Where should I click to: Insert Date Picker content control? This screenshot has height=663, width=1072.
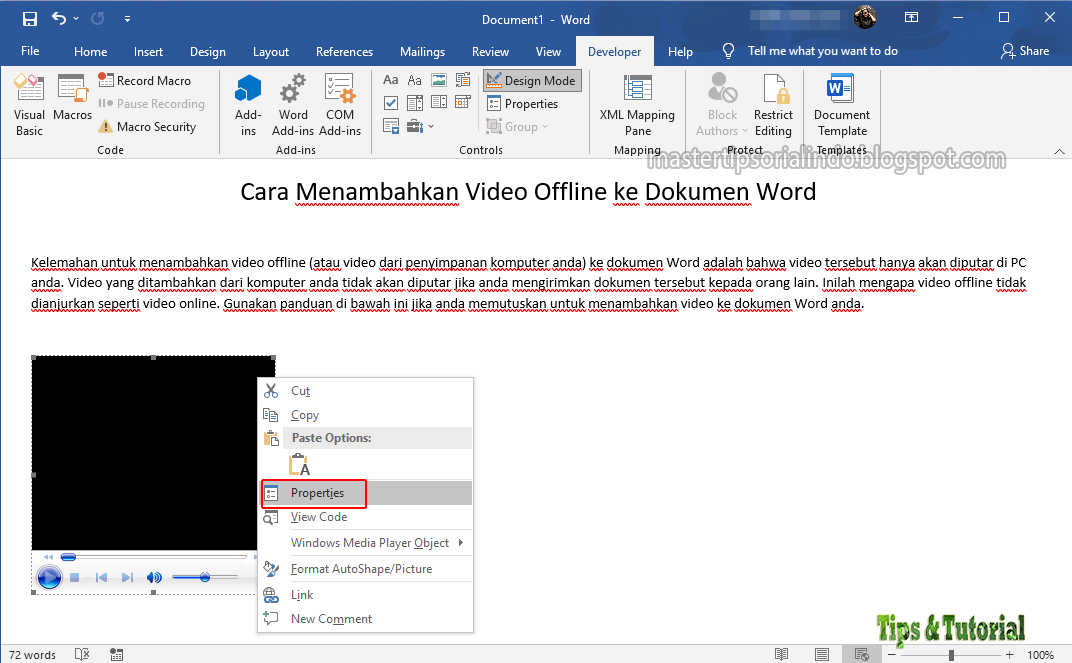(463, 103)
